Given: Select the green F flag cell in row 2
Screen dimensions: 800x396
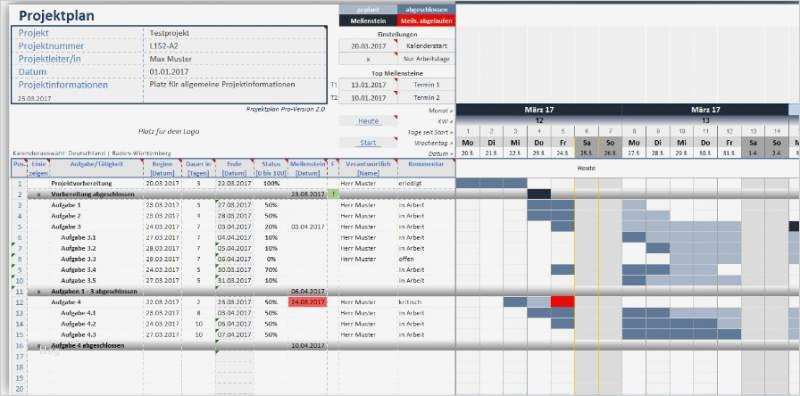Looking at the screenshot, I should point(333,194).
